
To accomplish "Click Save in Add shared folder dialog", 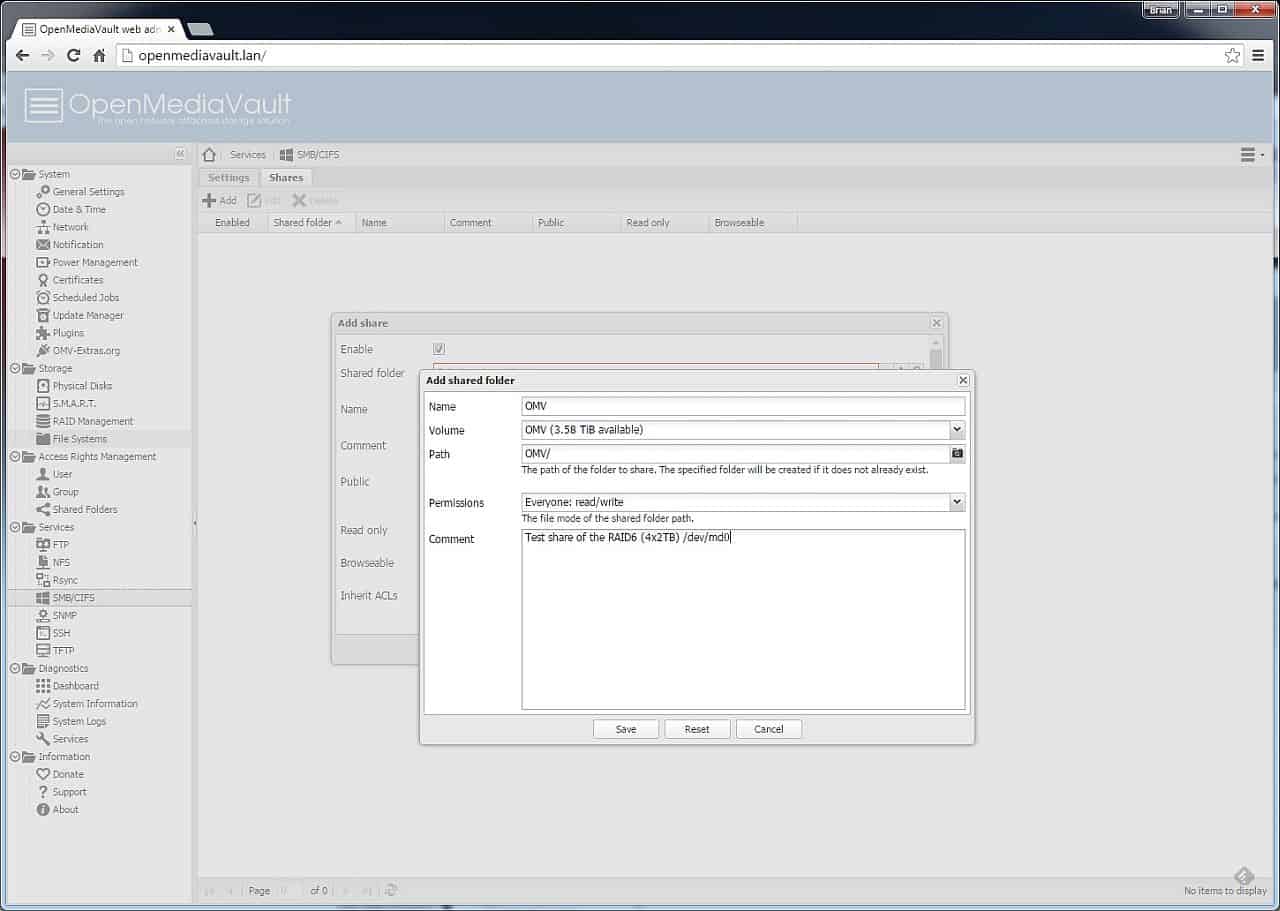I will coord(626,729).
